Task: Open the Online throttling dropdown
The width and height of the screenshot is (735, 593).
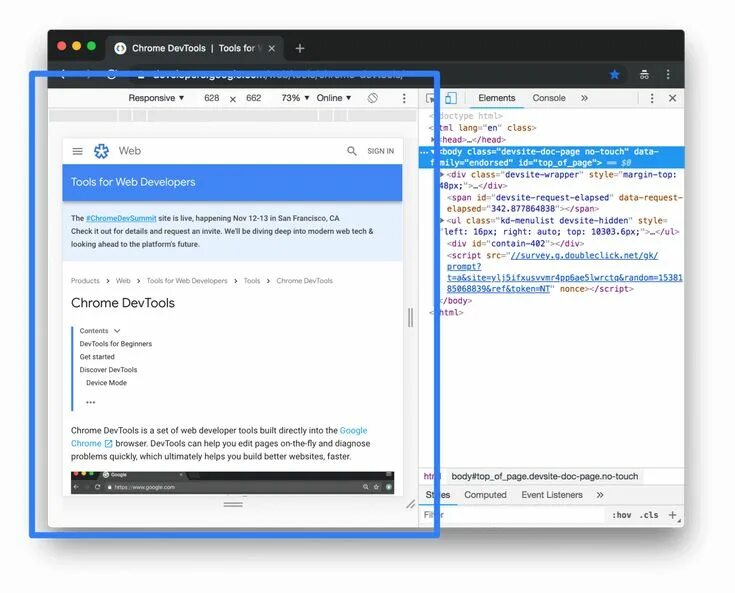Action: tap(334, 98)
